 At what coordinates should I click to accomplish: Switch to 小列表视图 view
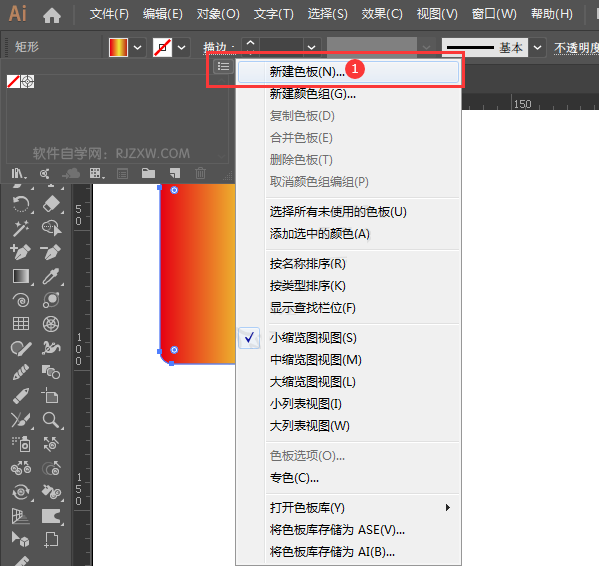coord(348,404)
